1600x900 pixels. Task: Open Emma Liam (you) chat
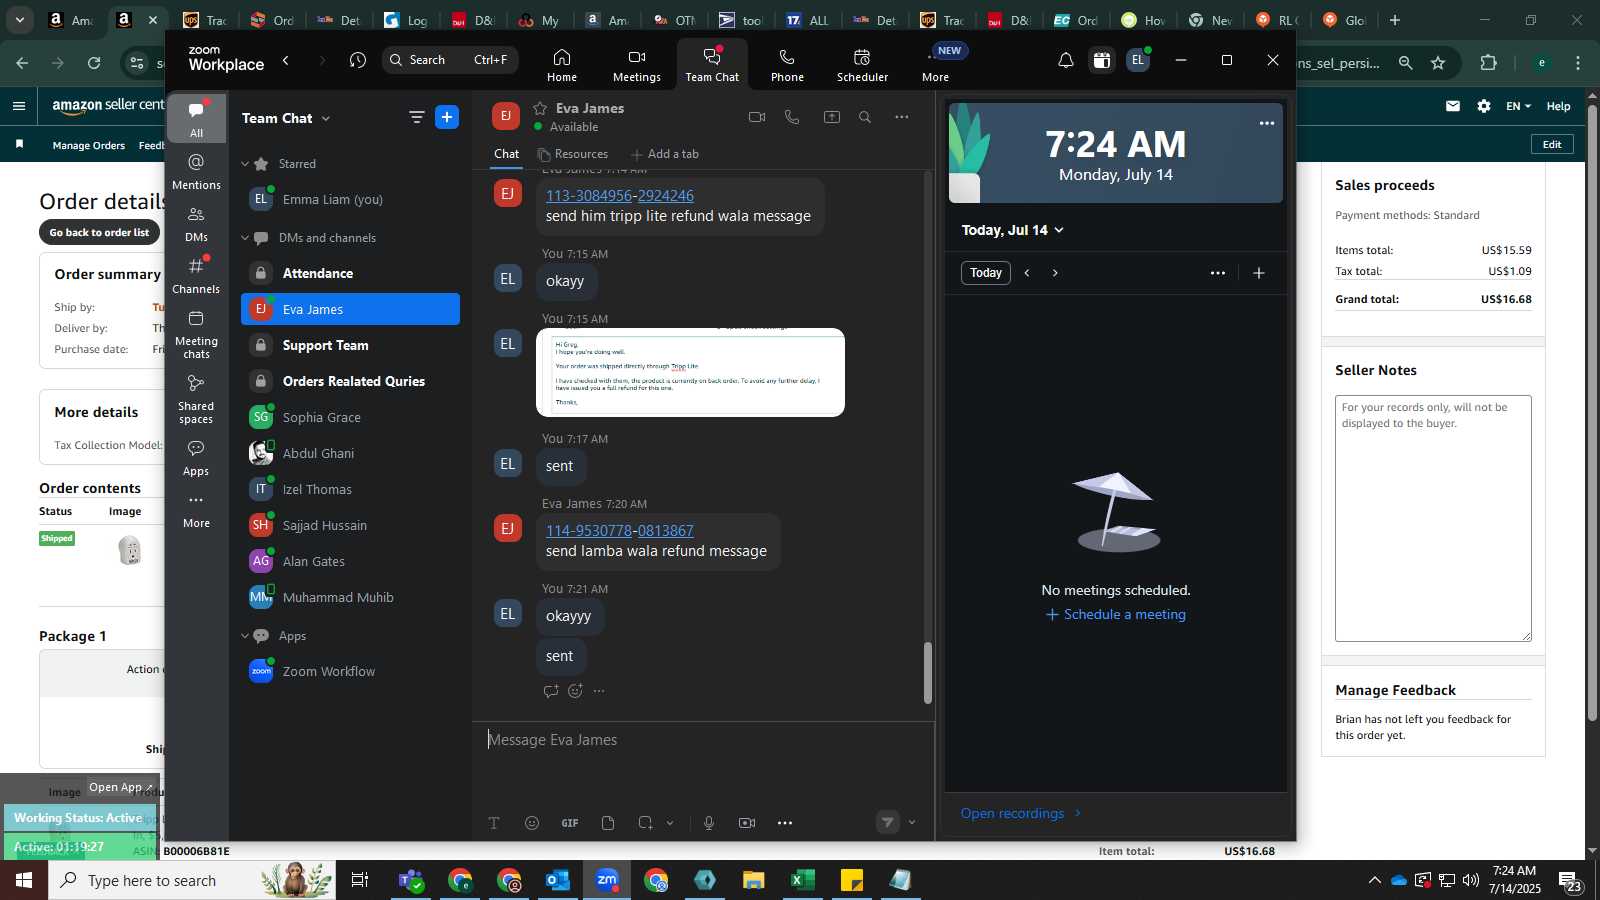[x=350, y=199]
